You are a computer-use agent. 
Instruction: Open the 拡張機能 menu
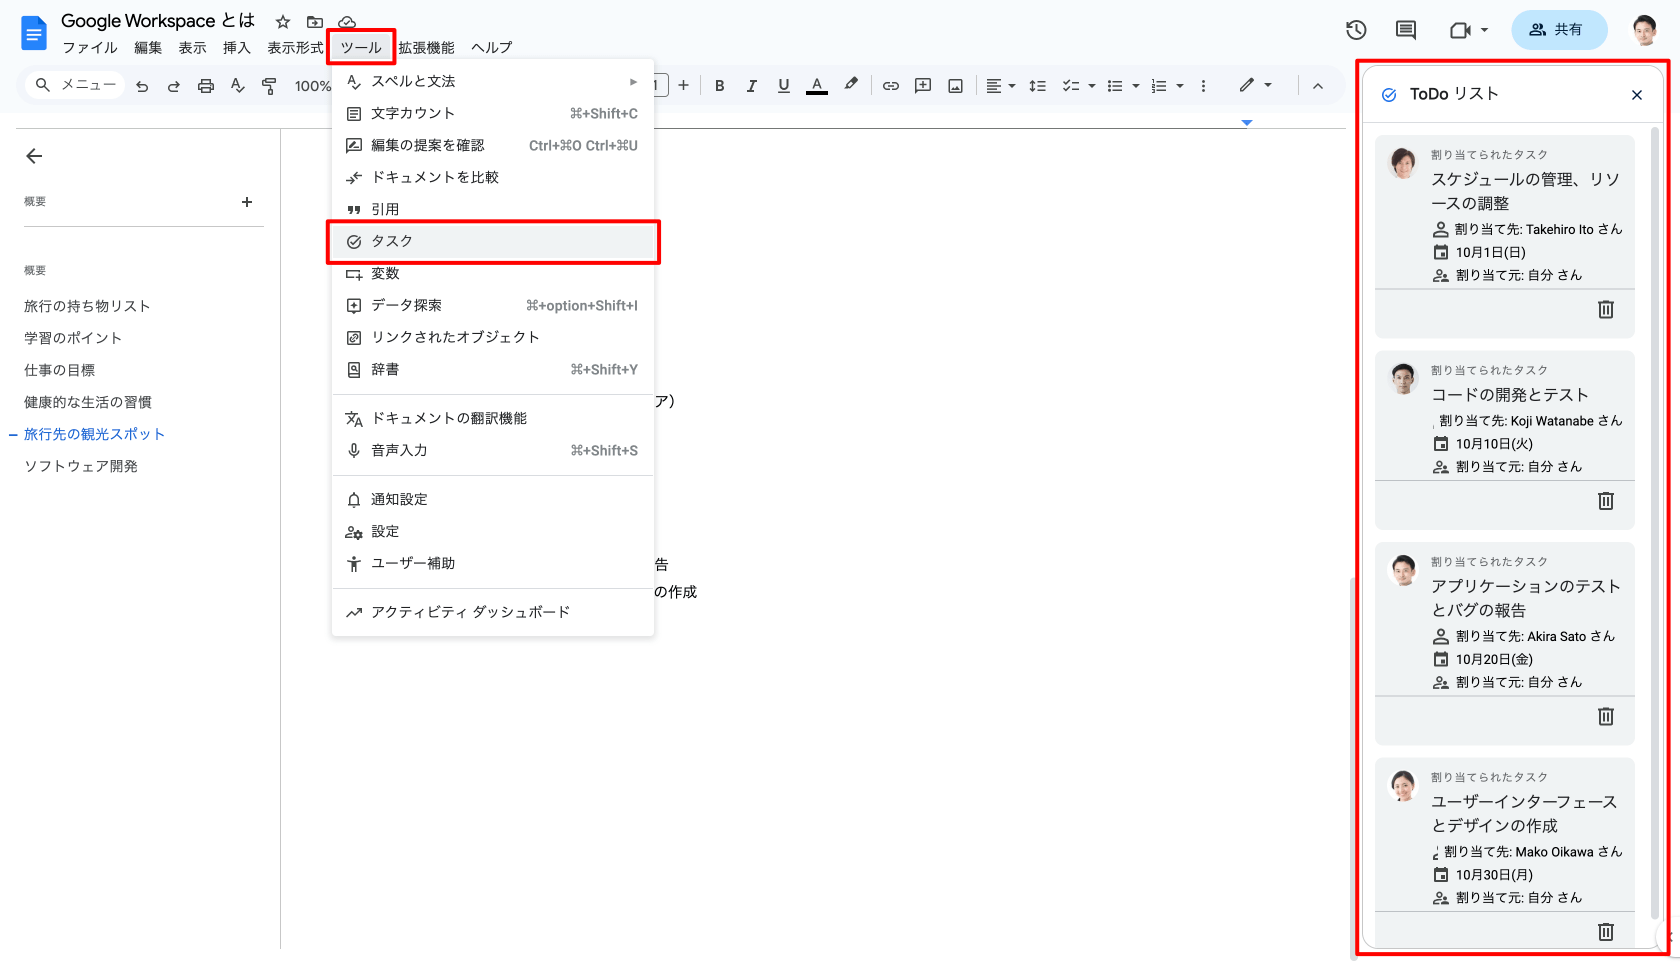pyautogui.click(x=427, y=48)
